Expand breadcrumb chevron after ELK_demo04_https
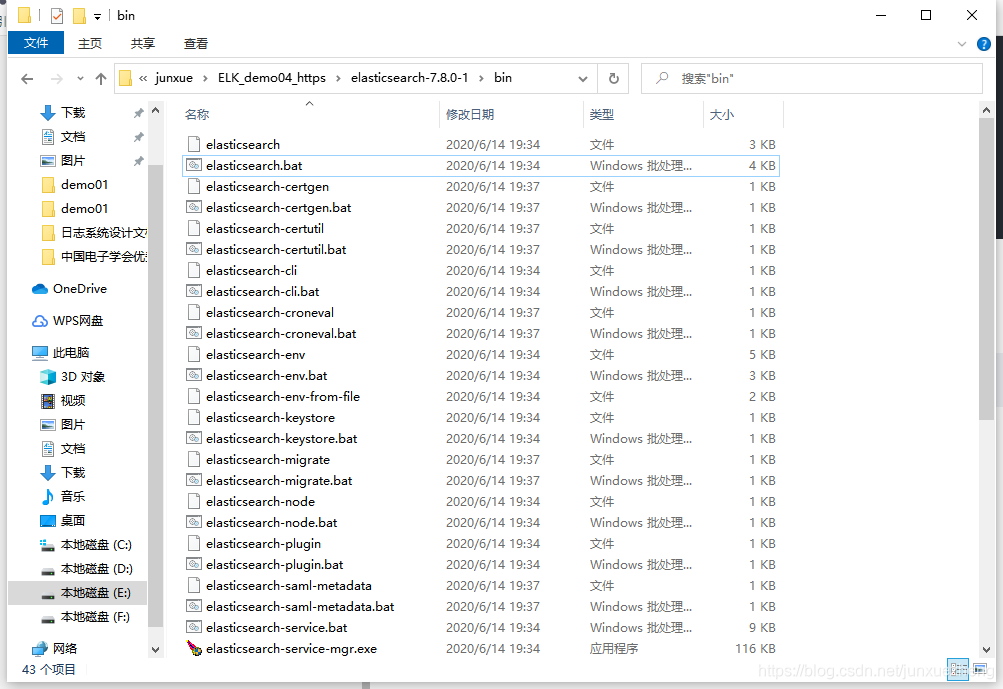The width and height of the screenshot is (1003, 689). 338,78
